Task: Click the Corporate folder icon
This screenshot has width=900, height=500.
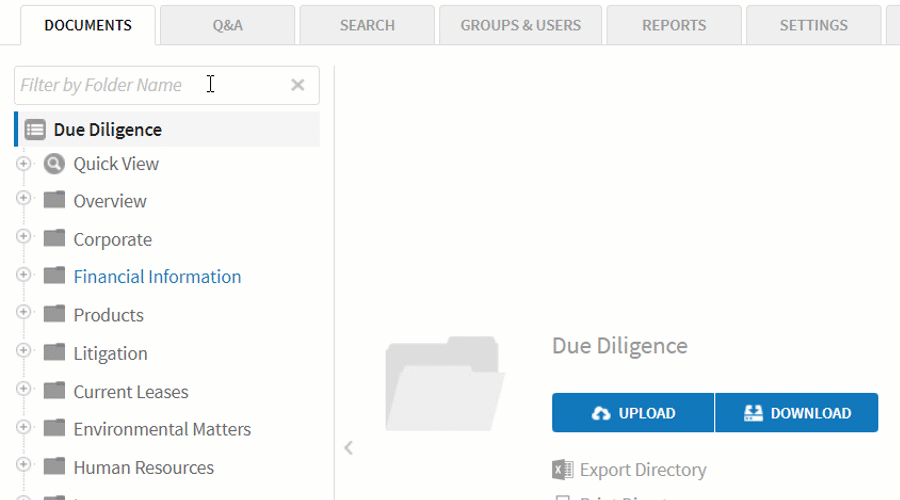Action: (x=54, y=239)
